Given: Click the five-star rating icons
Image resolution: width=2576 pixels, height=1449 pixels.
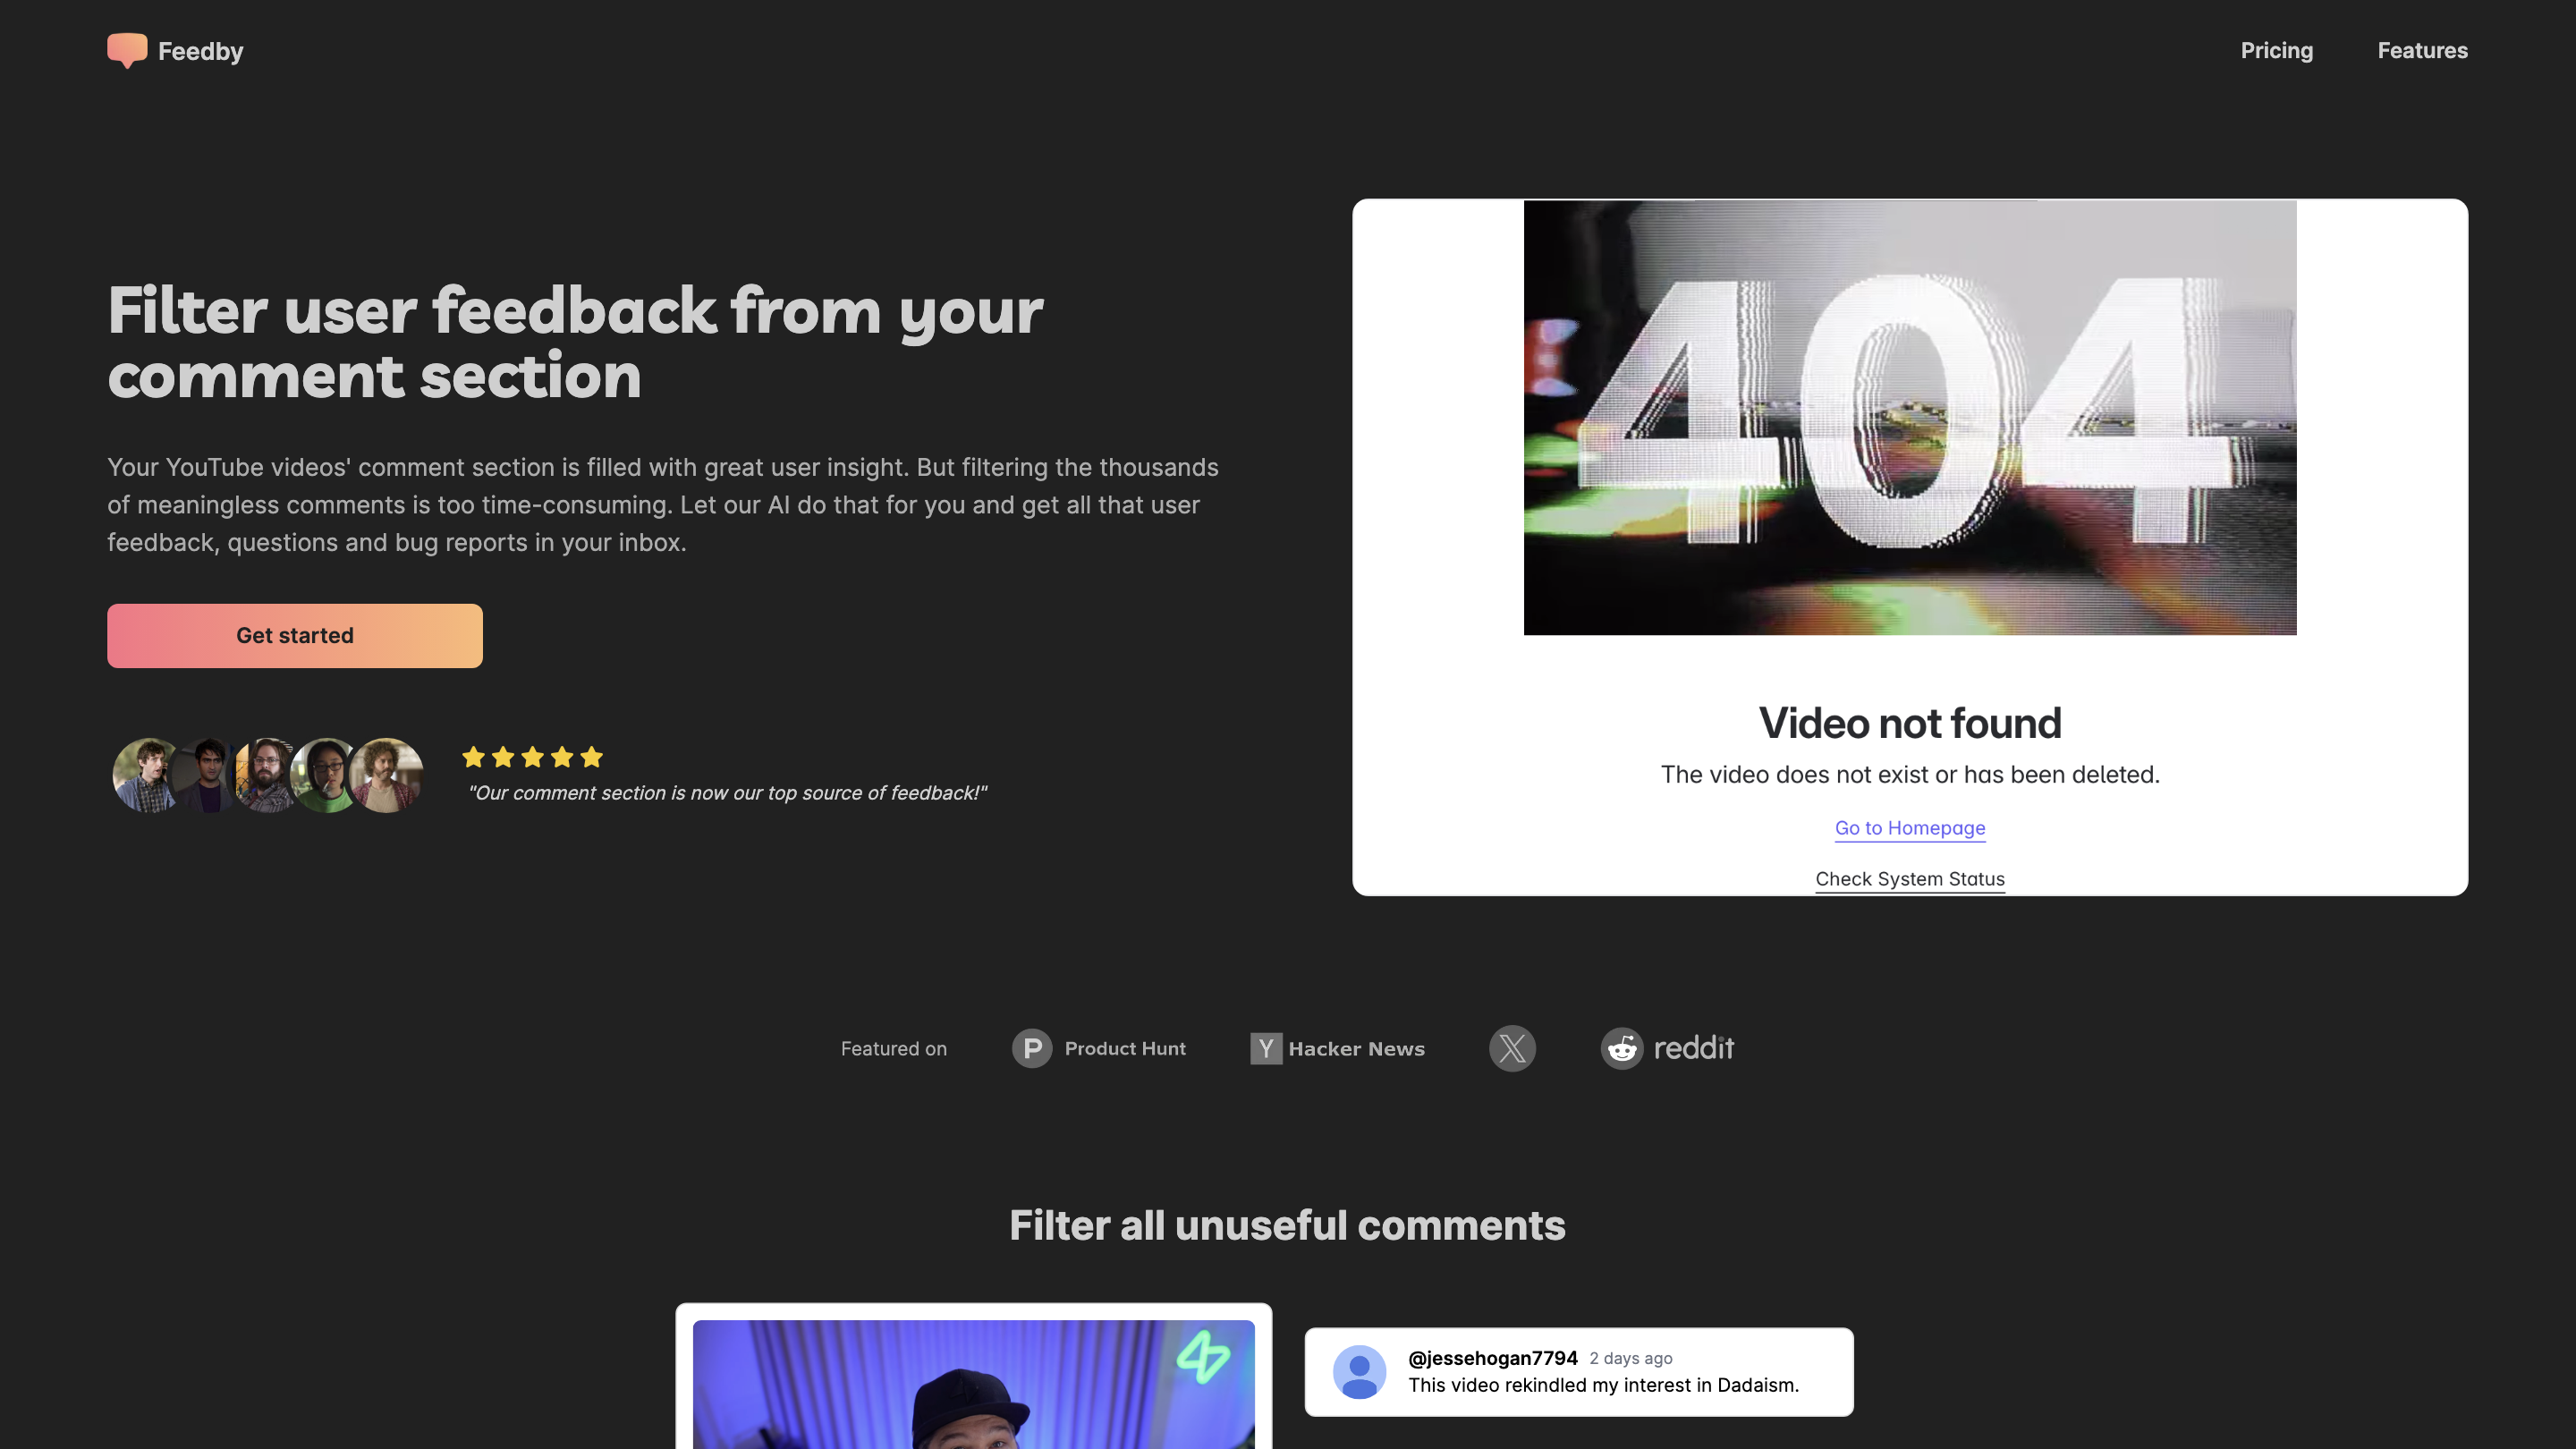Looking at the screenshot, I should coord(532,757).
